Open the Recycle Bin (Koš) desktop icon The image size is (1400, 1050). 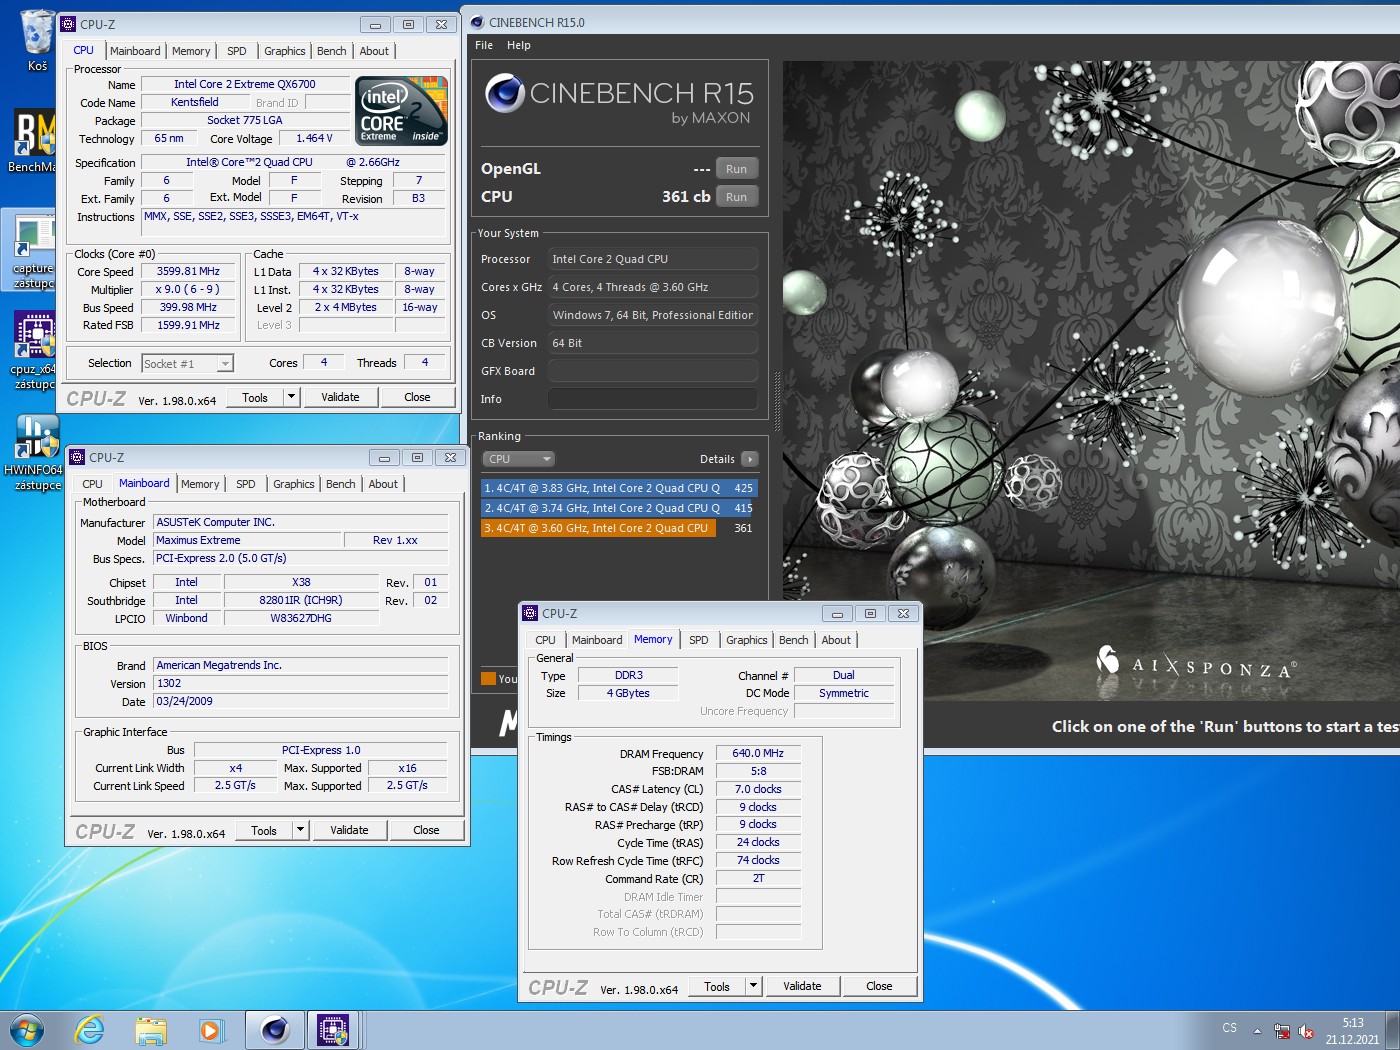tap(36, 40)
